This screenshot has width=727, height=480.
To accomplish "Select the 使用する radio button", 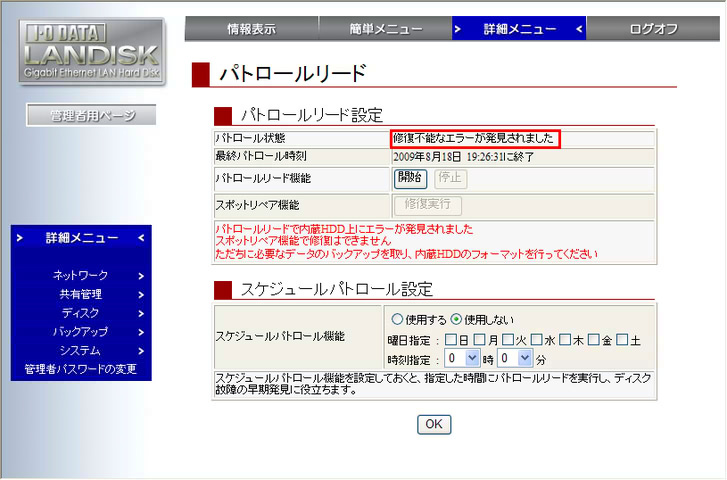I will pyautogui.click(x=397, y=320).
